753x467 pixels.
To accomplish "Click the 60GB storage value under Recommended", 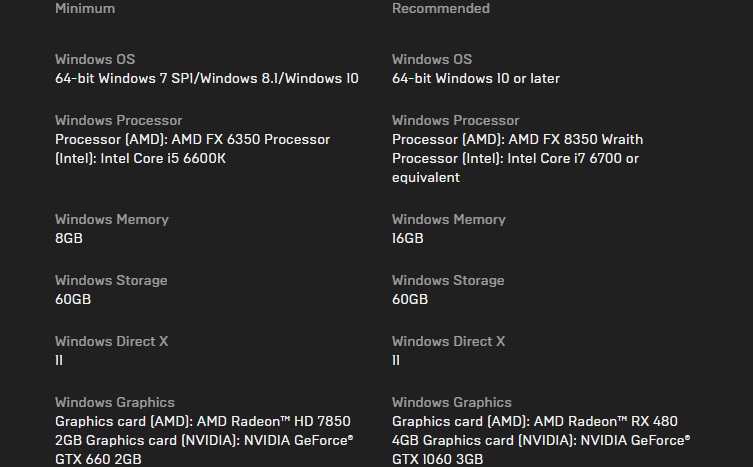I will point(410,300).
